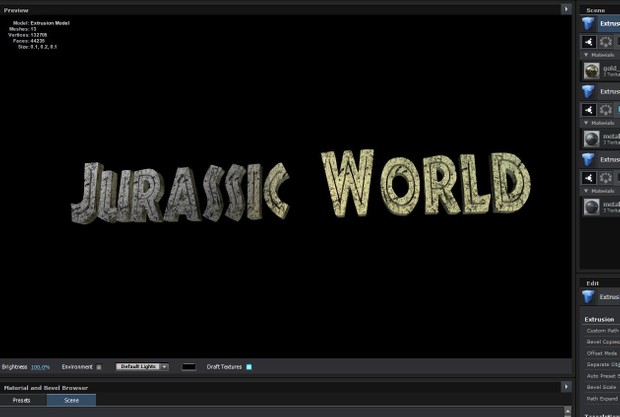Click the top Extrusion model name label
Image resolution: width=620 pixels, height=417 pixels.
coord(610,24)
